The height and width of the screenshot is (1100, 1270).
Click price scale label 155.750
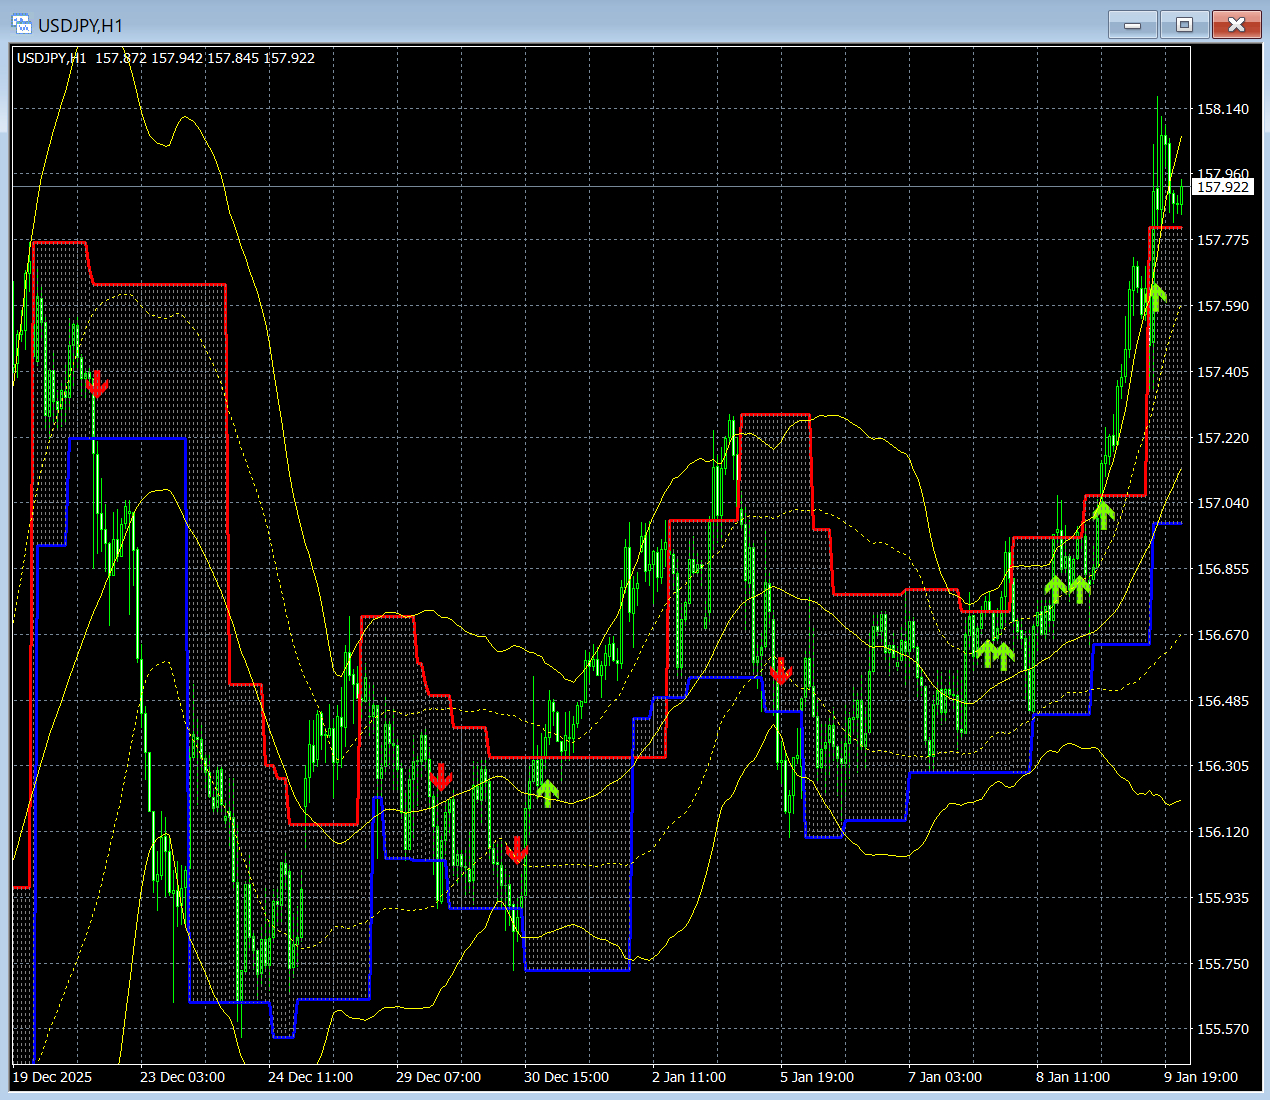click(x=1223, y=964)
